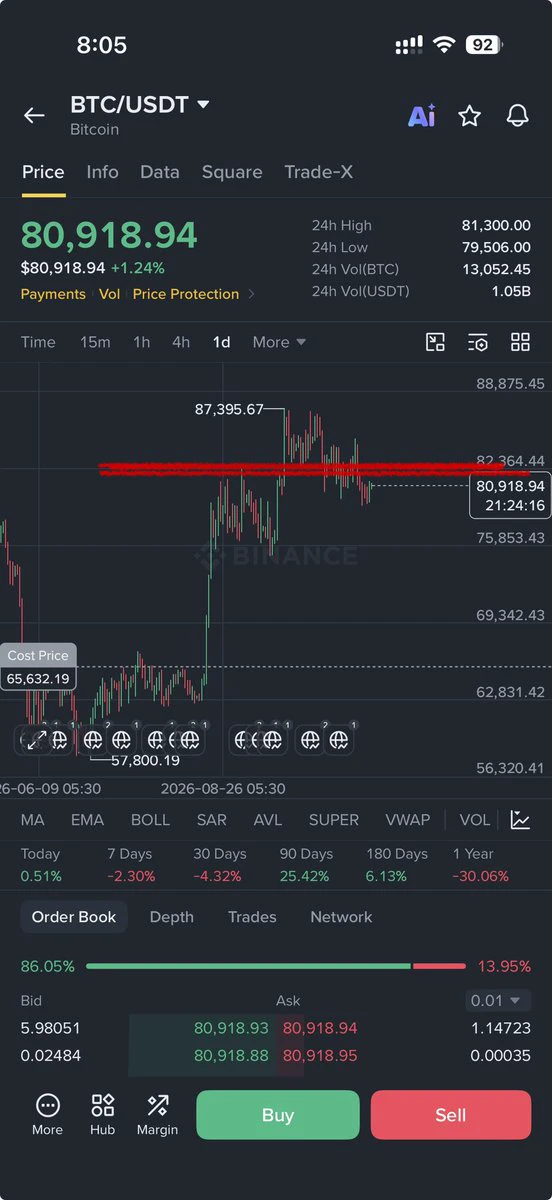Open the indicator settings chart icon
552x1200 pixels.
pos(520,820)
